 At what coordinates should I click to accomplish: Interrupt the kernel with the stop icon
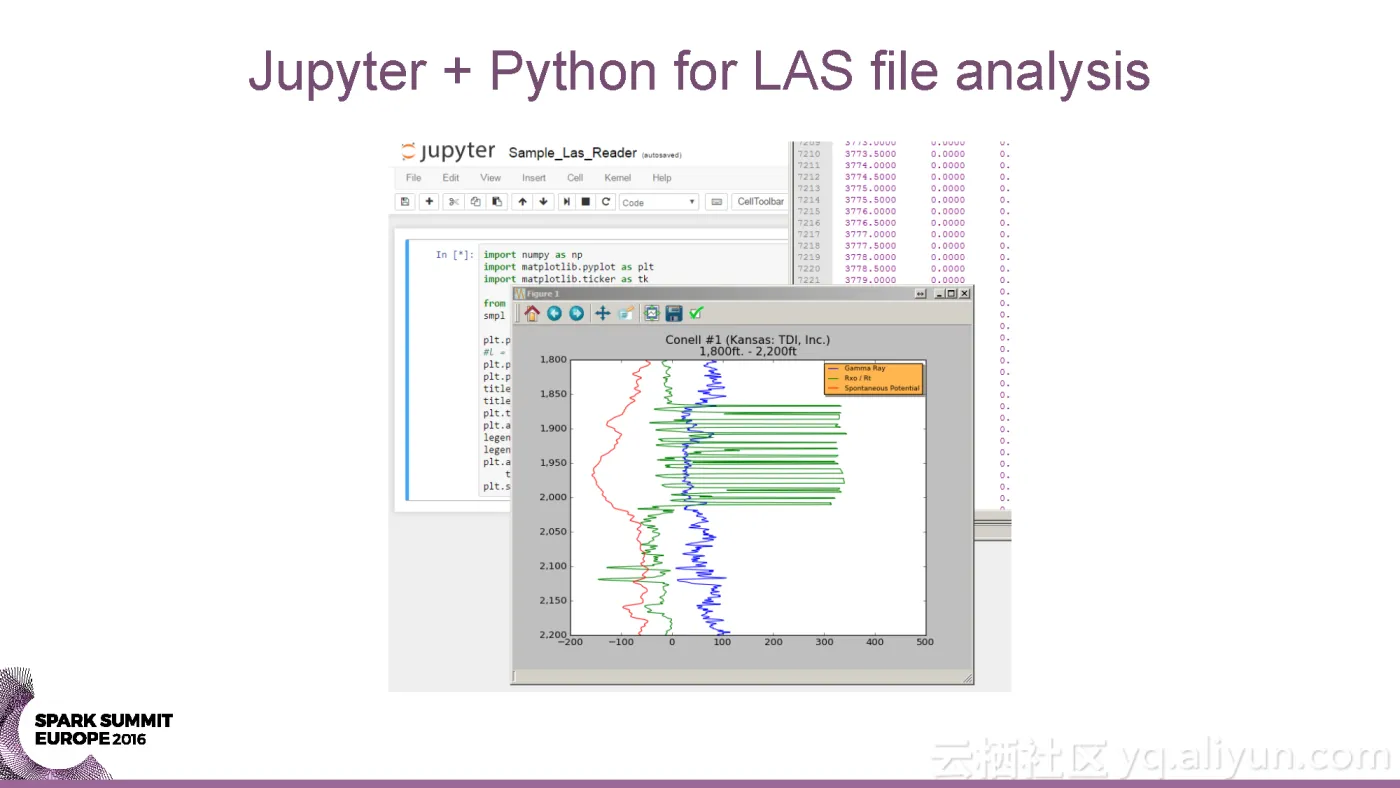pos(586,202)
